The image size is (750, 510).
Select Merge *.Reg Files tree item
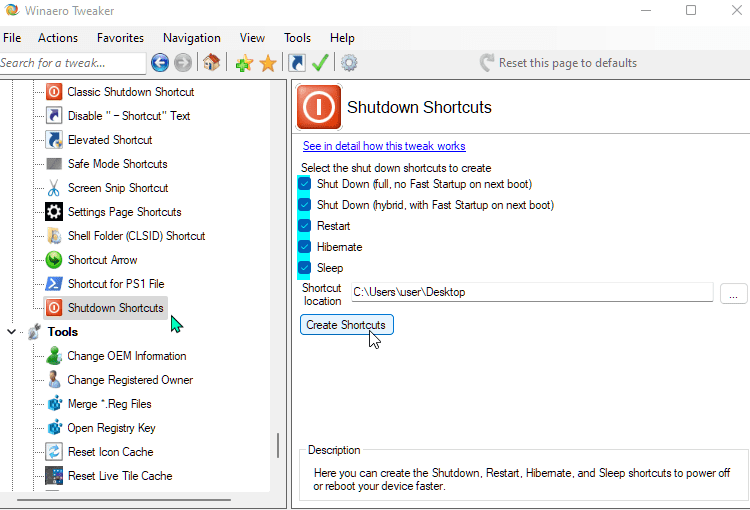[x=110, y=404]
